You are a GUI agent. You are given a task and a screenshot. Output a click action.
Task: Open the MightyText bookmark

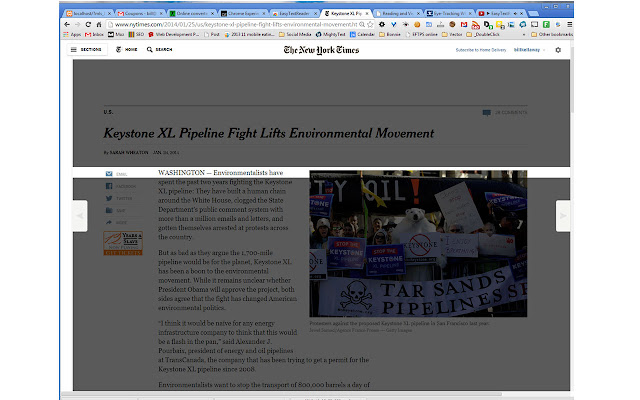coord(331,35)
